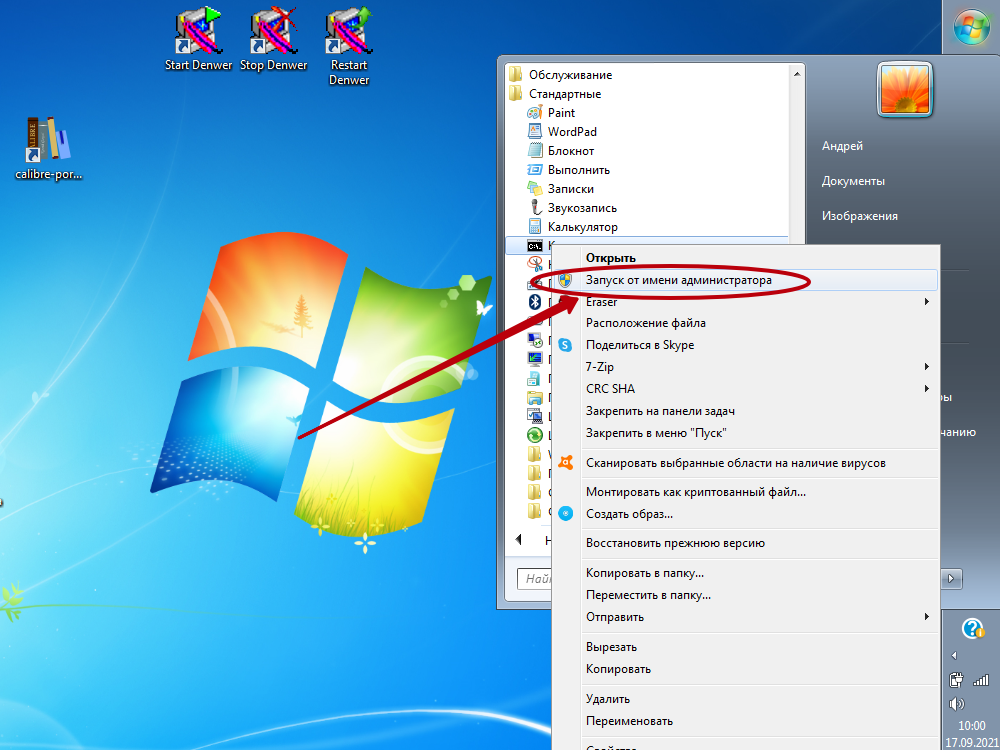Click the volume speaker tray icon
The width and height of the screenshot is (1000, 750).
pos(955,703)
